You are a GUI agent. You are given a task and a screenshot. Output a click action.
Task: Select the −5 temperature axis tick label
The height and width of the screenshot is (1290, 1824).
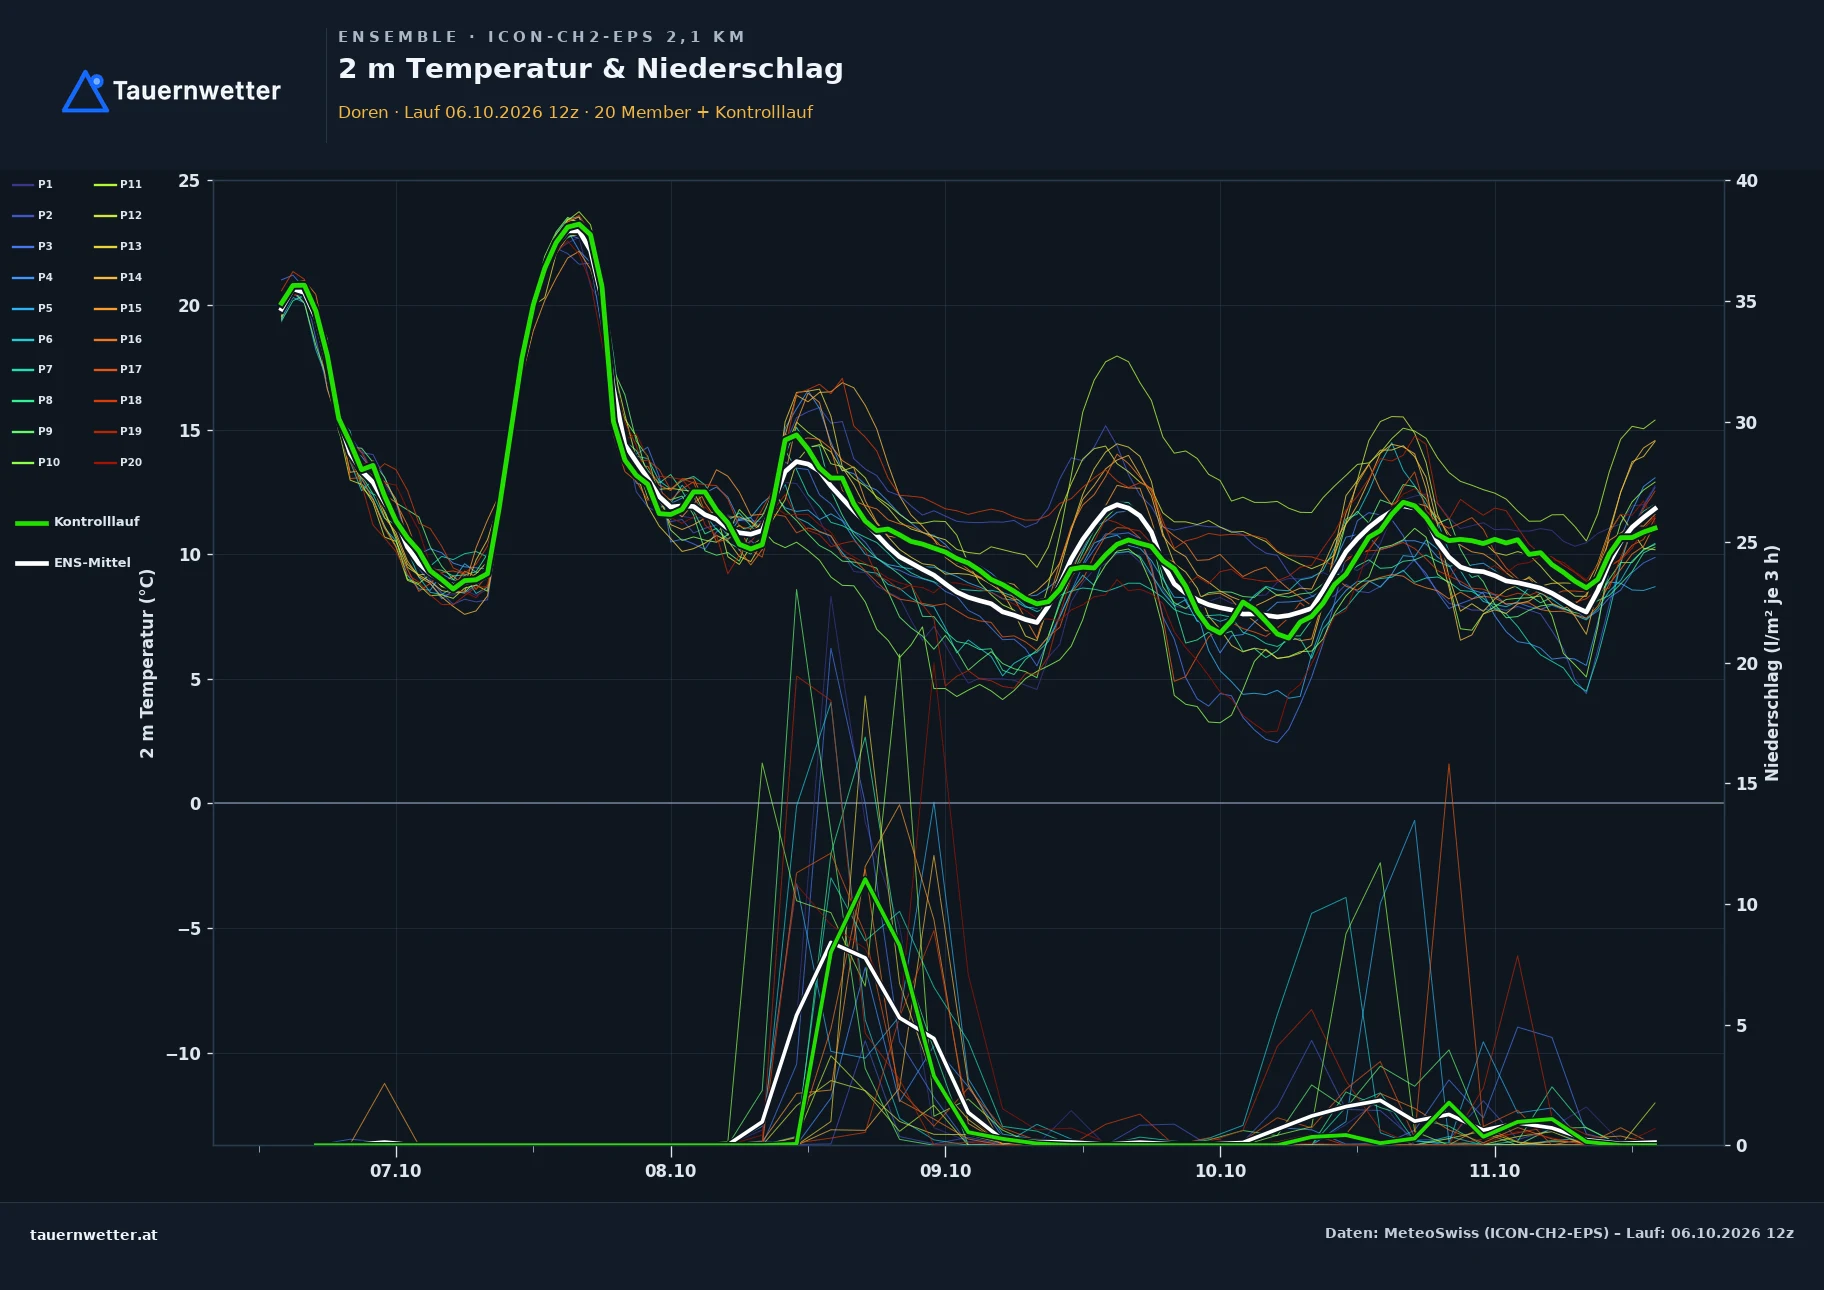coord(188,929)
